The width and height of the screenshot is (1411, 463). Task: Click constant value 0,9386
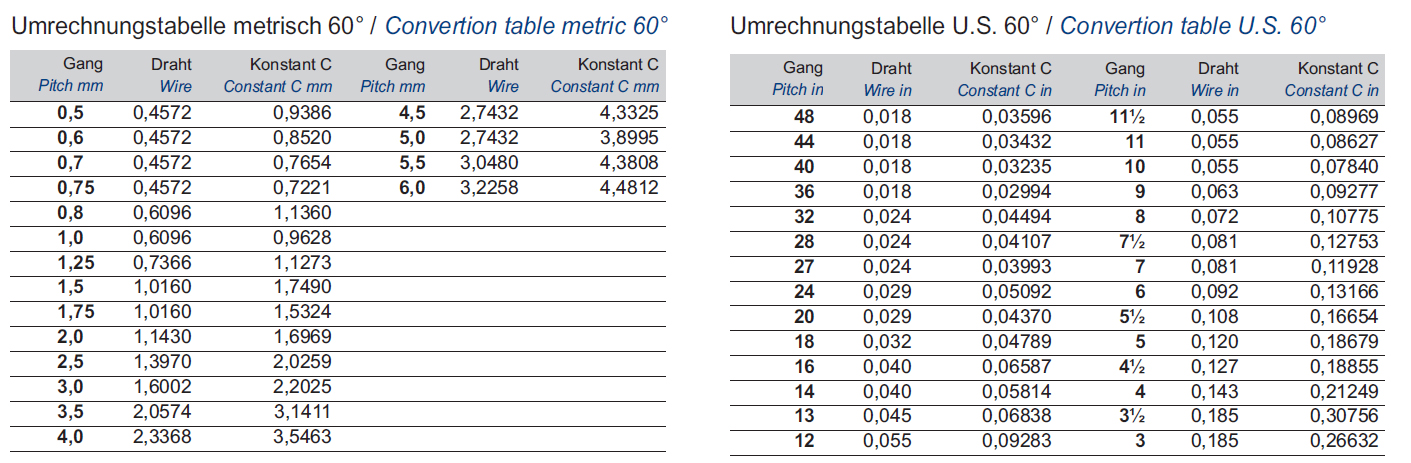tap(302, 112)
